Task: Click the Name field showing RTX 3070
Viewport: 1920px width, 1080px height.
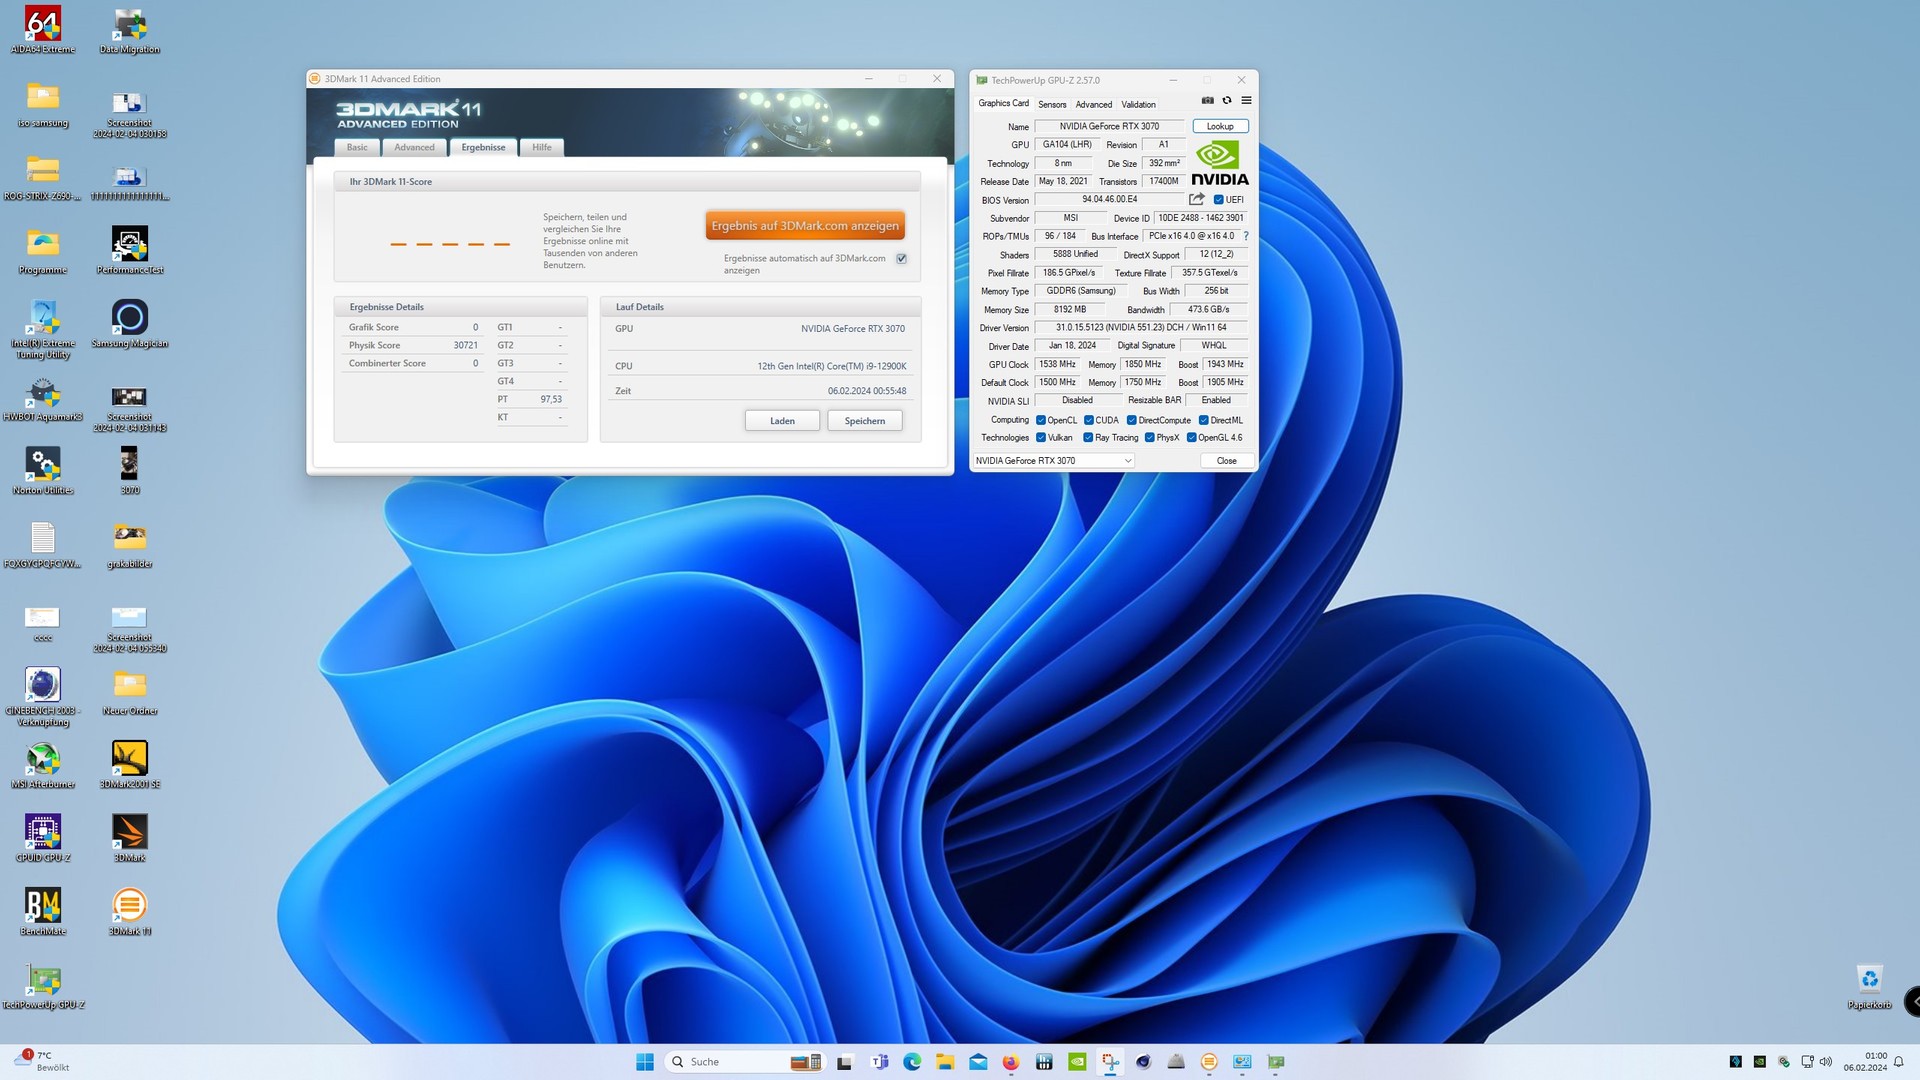Action: (x=1109, y=126)
